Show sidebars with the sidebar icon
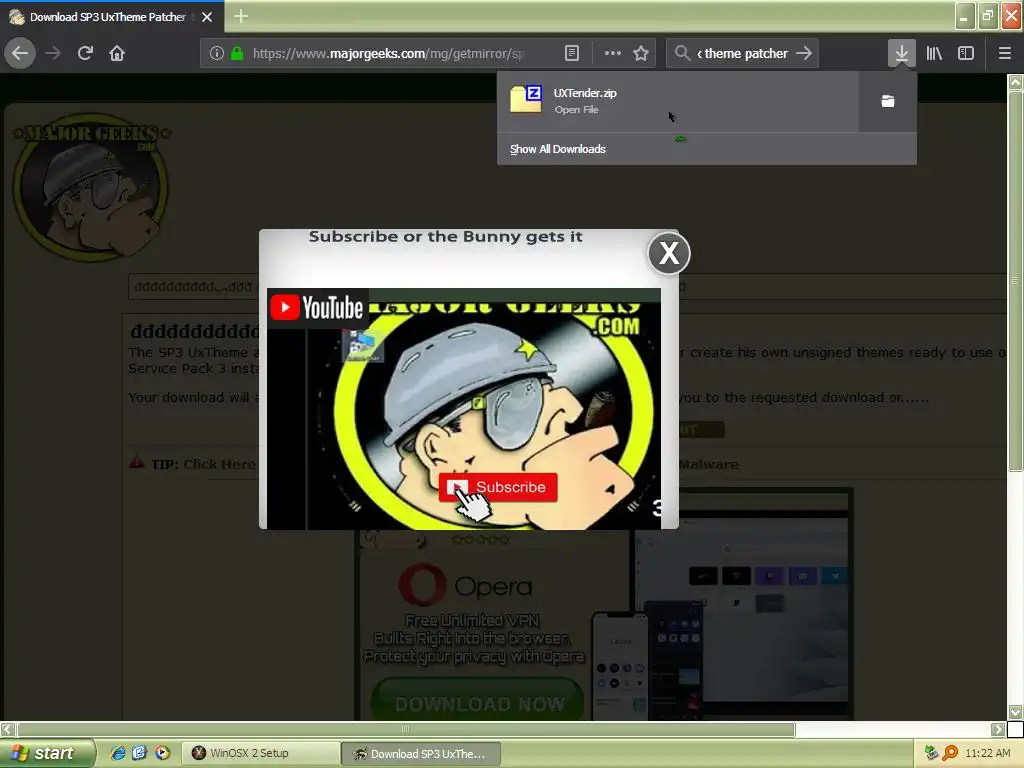1024x768 pixels. (x=966, y=53)
